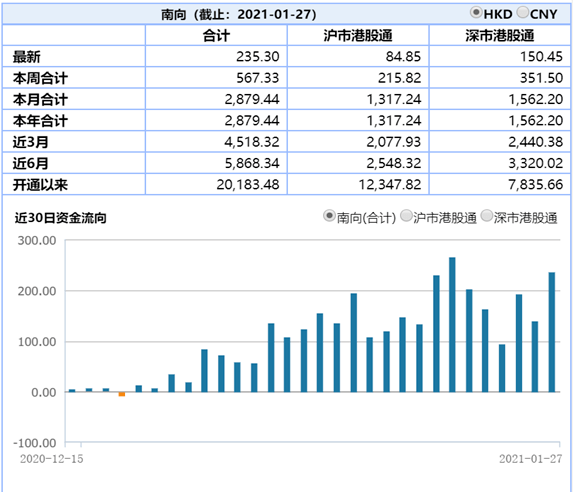The height and width of the screenshot is (492, 573).
Task: Select the 深市港股通 chart radio button
Action: point(486,216)
